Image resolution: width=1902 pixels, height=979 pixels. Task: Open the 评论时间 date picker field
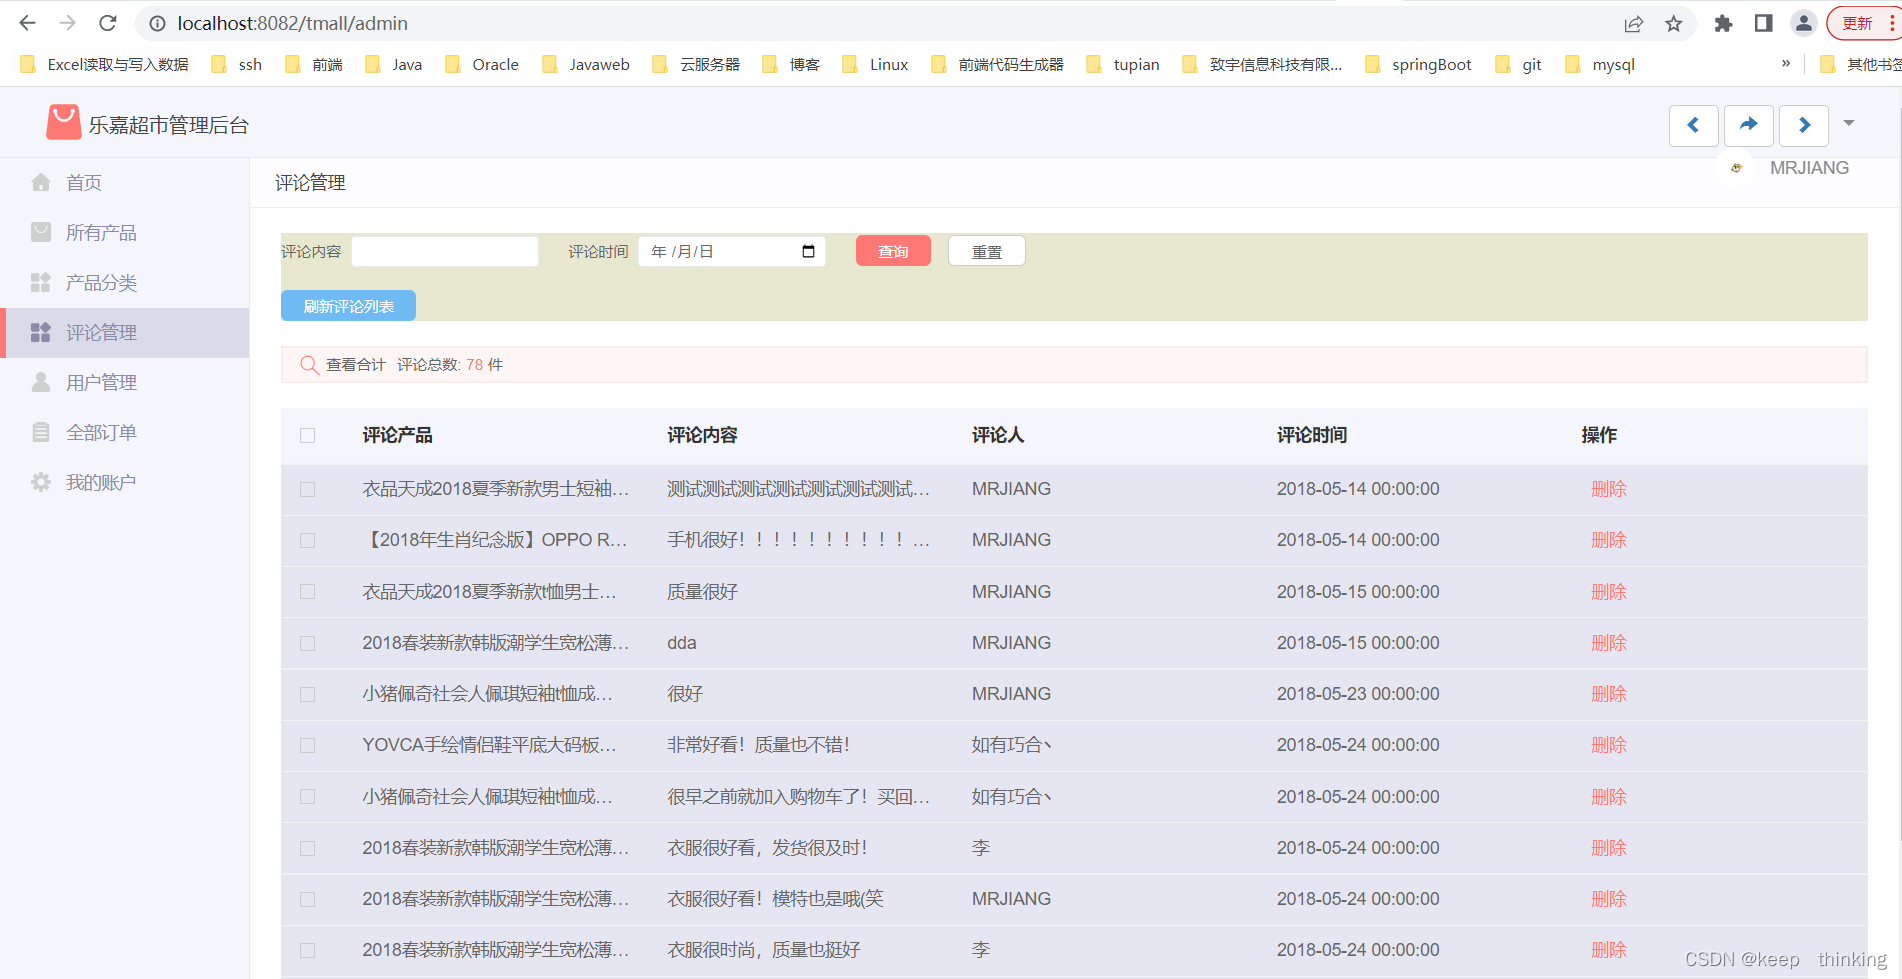(732, 251)
